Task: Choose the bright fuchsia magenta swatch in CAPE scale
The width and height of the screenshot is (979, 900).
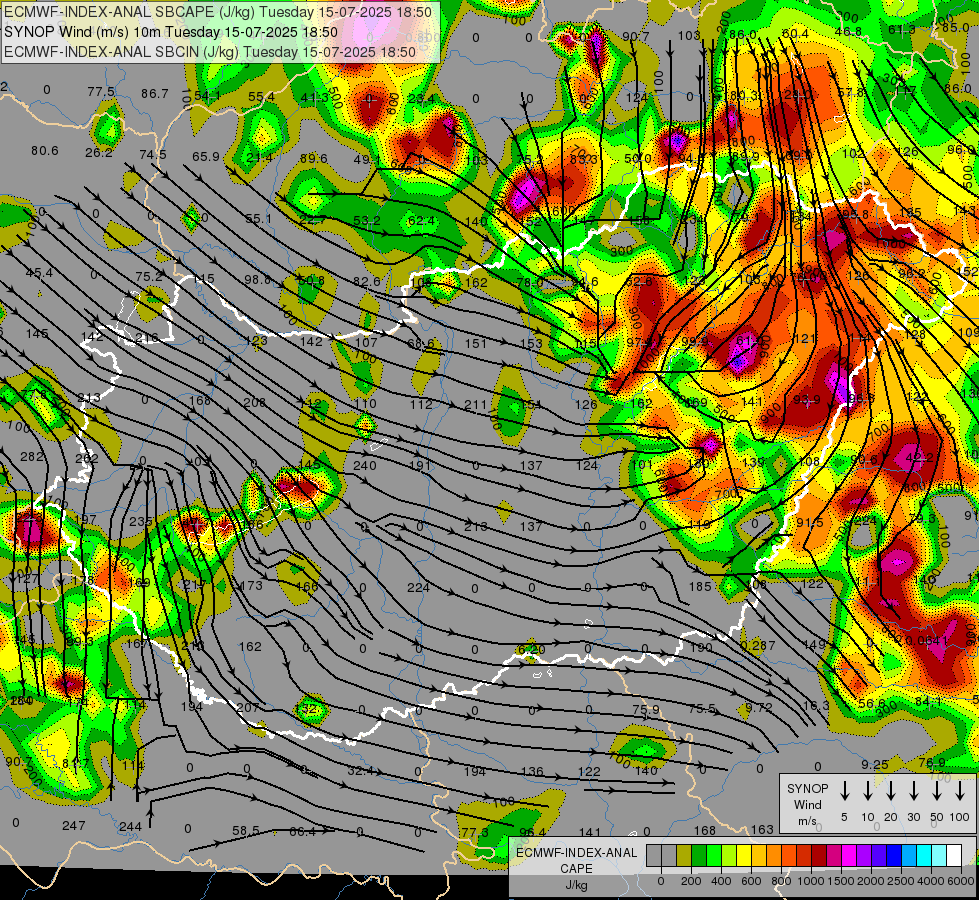Action: pyautogui.click(x=849, y=855)
